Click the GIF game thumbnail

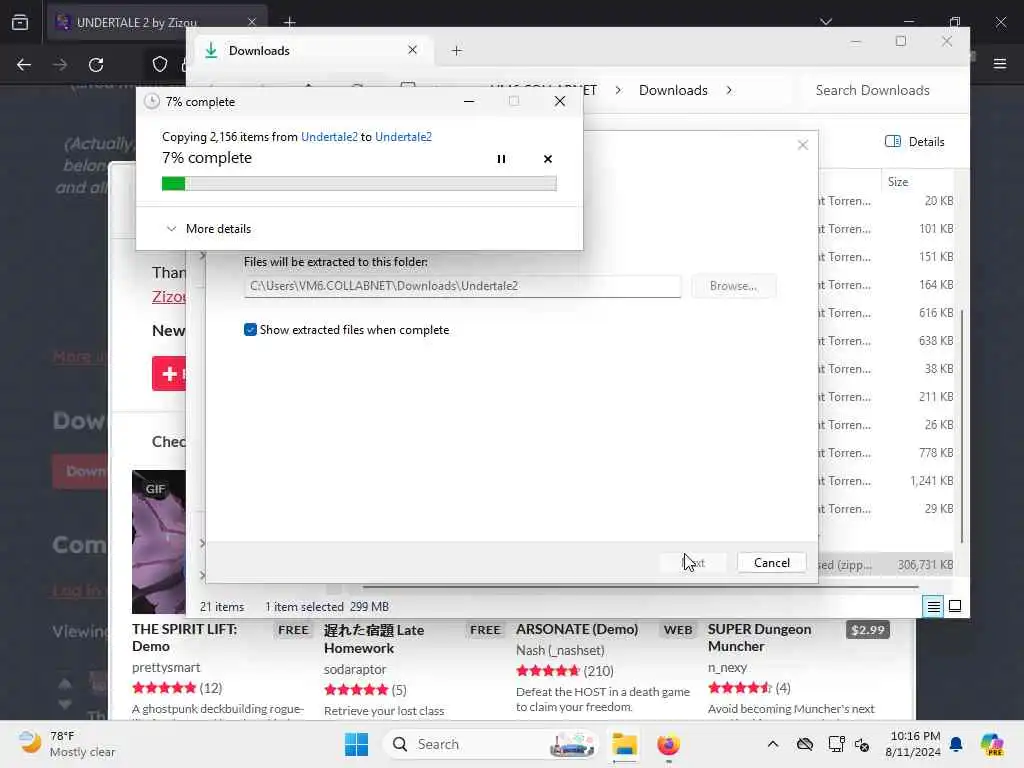159,541
